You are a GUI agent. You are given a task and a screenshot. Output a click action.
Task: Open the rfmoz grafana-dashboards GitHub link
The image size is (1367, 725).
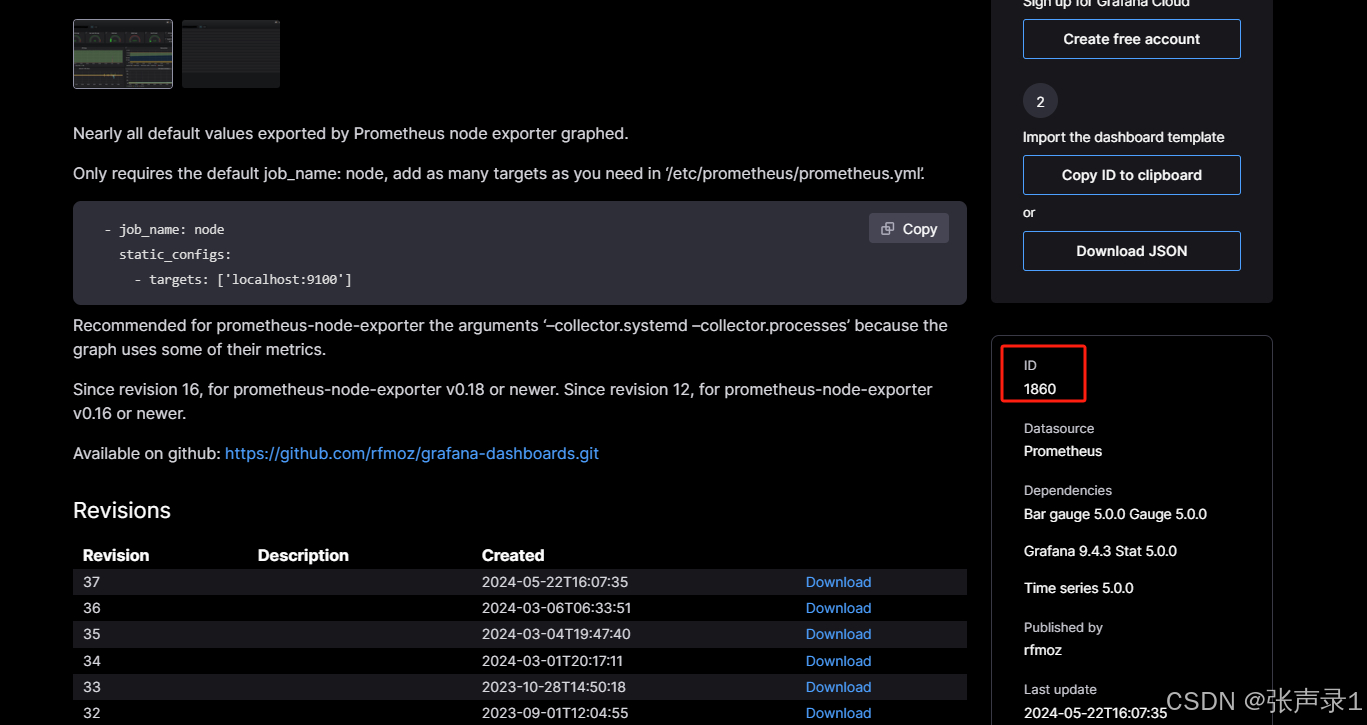[412, 453]
